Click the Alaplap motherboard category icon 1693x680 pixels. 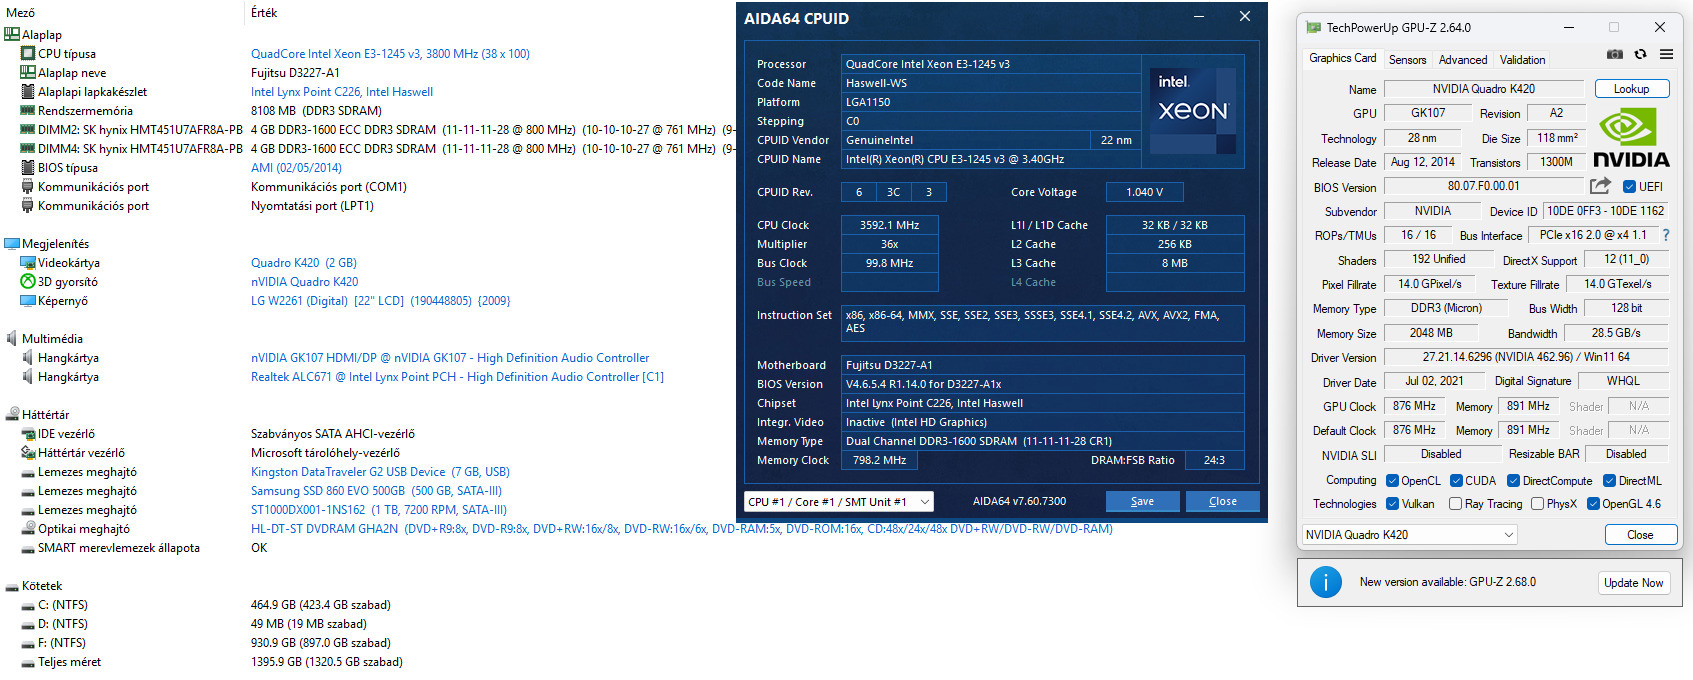pyautogui.click(x=12, y=34)
